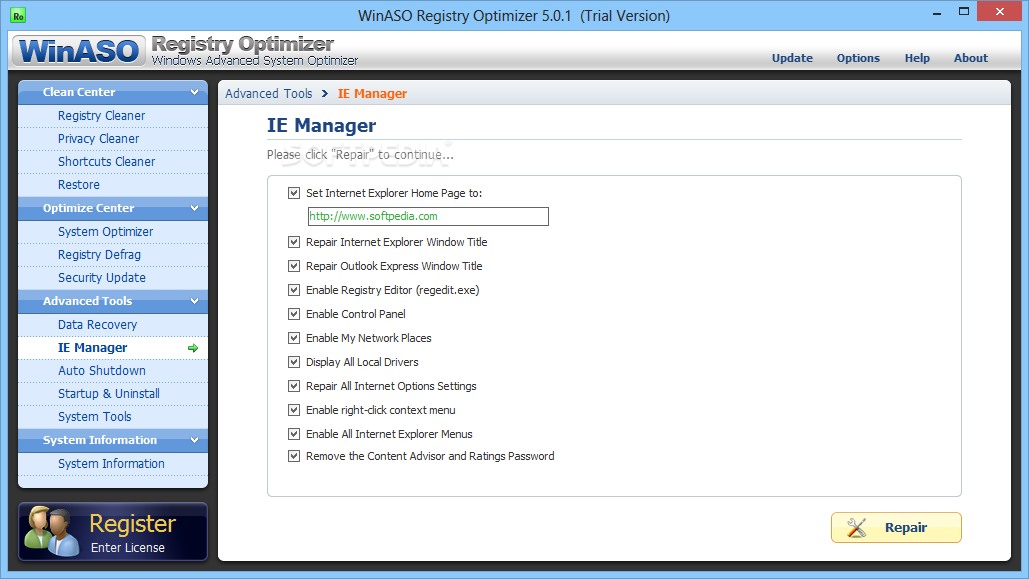Uncheck Enable Registry Editor (regedit.exe)
Image resolution: width=1029 pixels, height=579 pixels.
pos(294,290)
